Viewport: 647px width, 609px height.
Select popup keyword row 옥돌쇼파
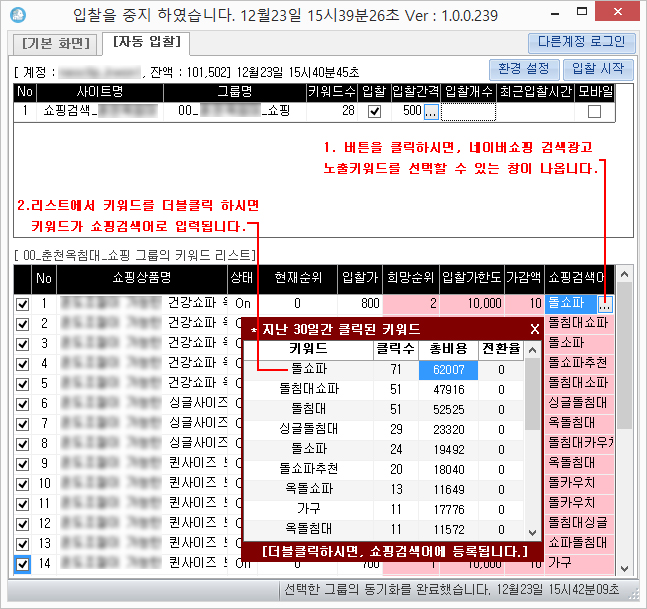(384, 489)
